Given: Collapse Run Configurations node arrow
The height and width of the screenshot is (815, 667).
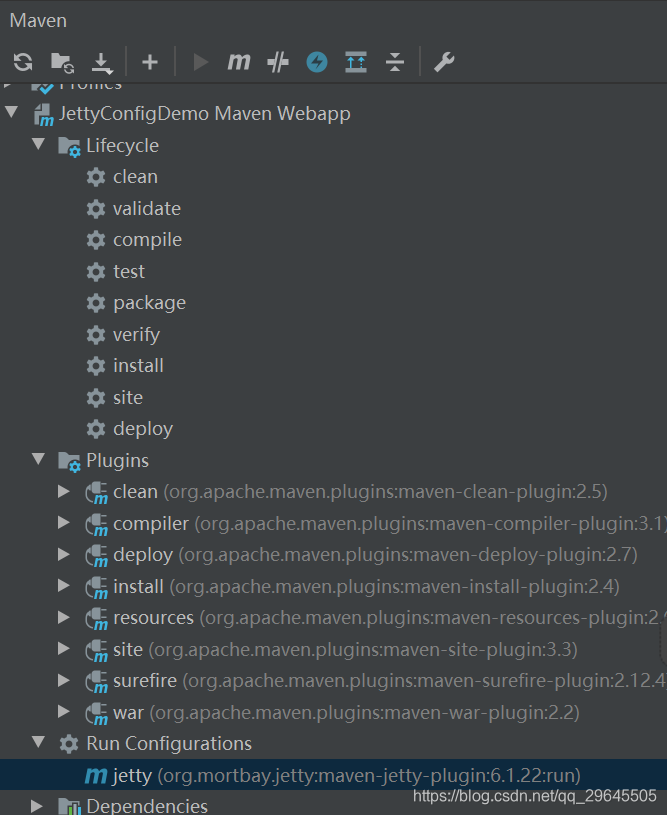Looking at the screenshot, I should coord(38,742).
